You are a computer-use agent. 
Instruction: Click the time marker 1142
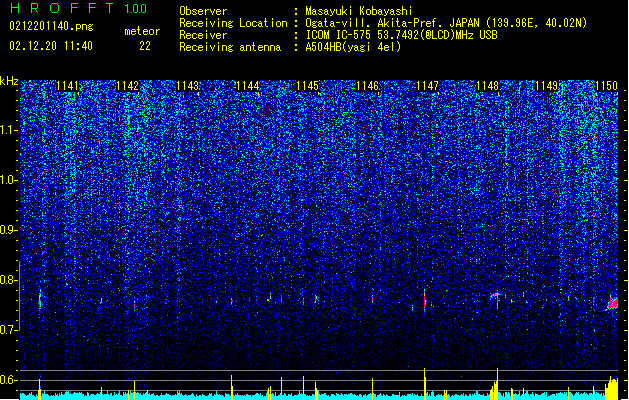pyautogui.click(x=127, y=86)
